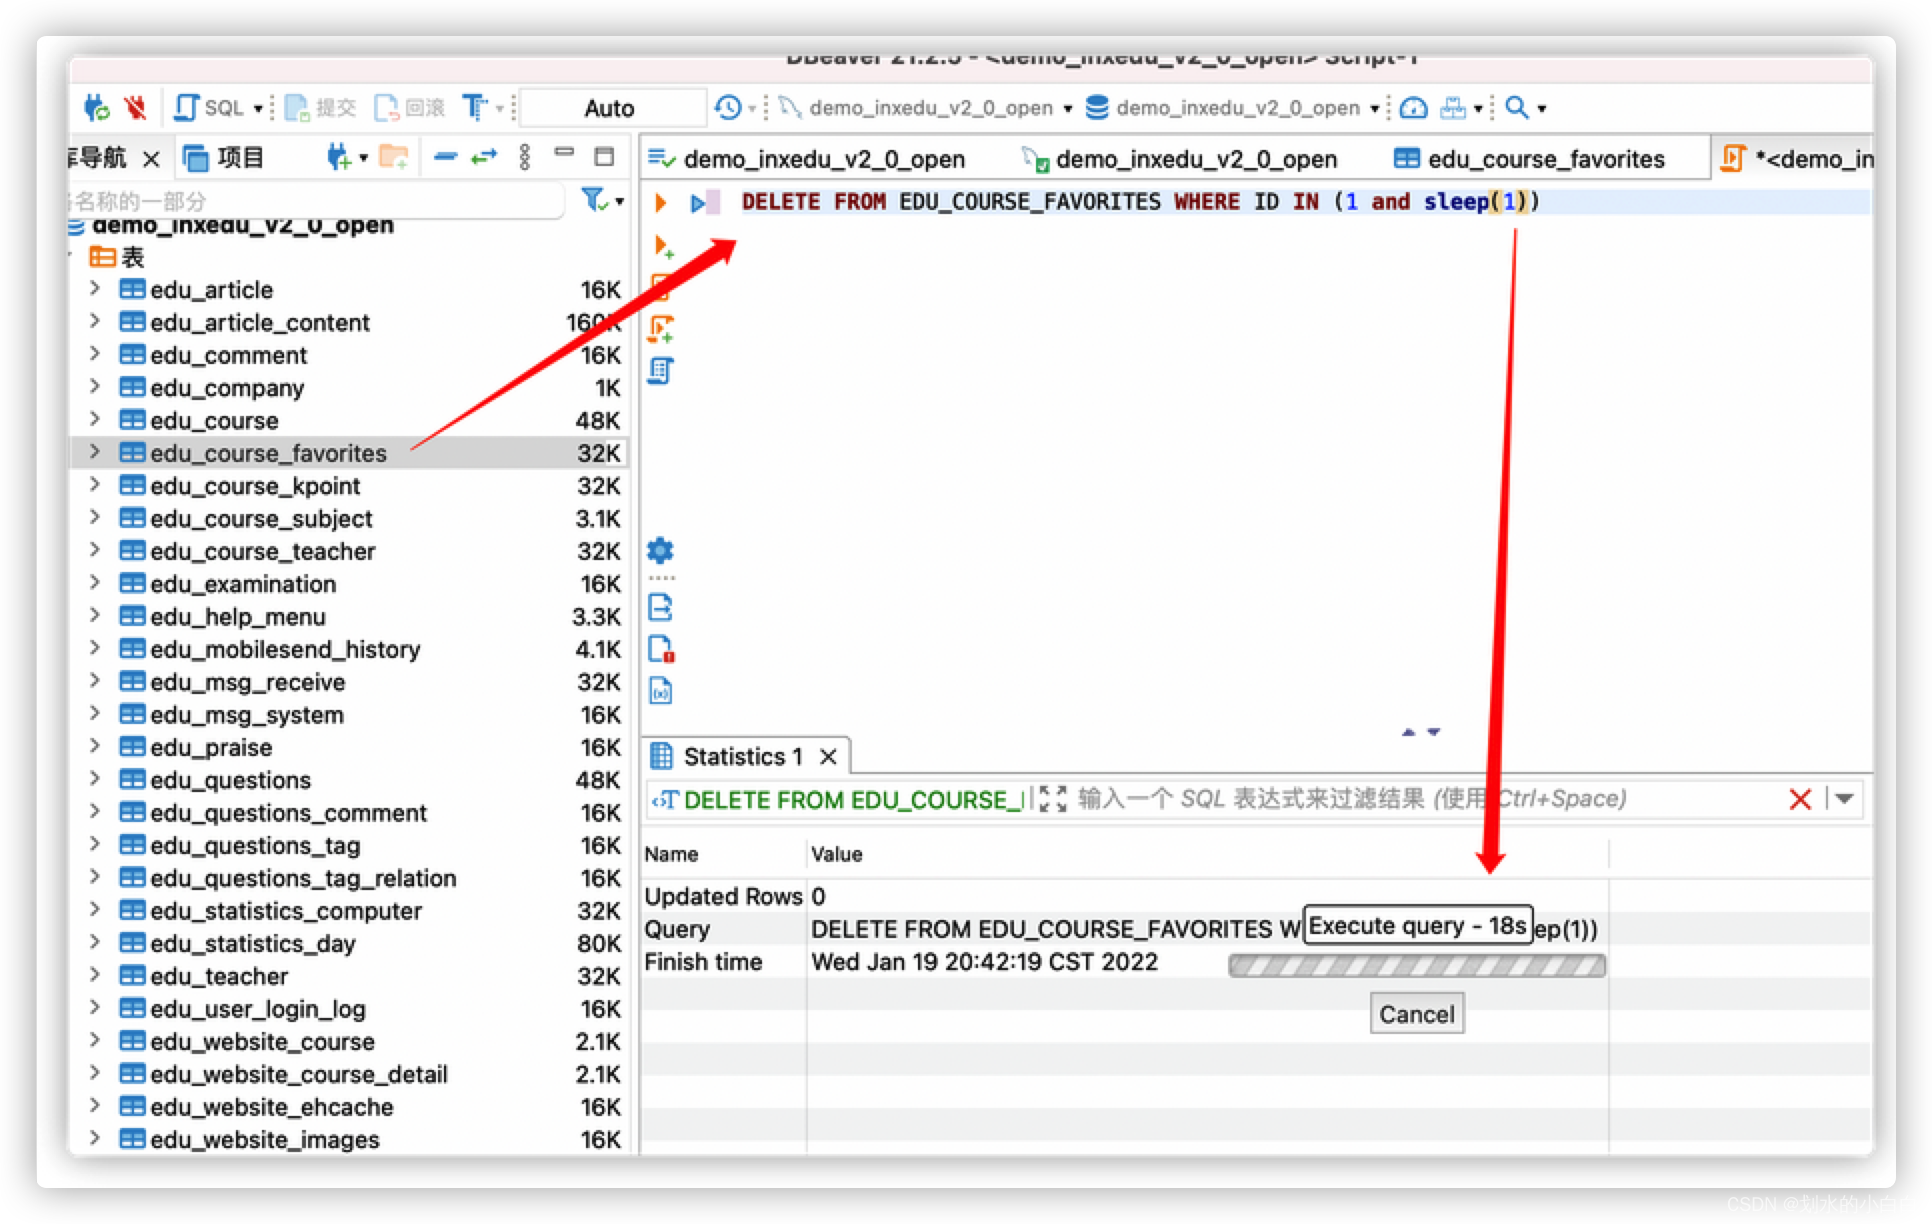This screenshot has width=1932, height=1224.
Task: Open the filter history dropdown arrow
Action: point(1845,798)
